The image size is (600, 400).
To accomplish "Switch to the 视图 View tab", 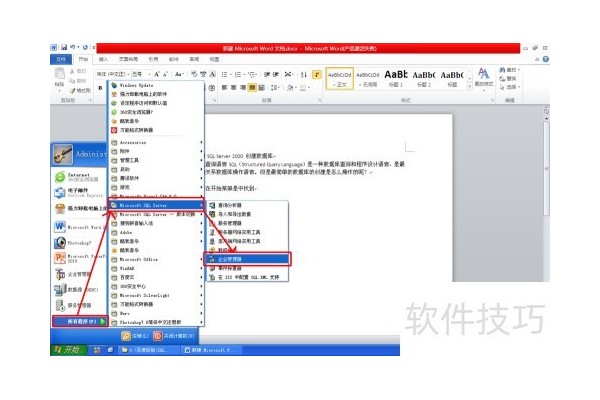I will pos(214,59).
